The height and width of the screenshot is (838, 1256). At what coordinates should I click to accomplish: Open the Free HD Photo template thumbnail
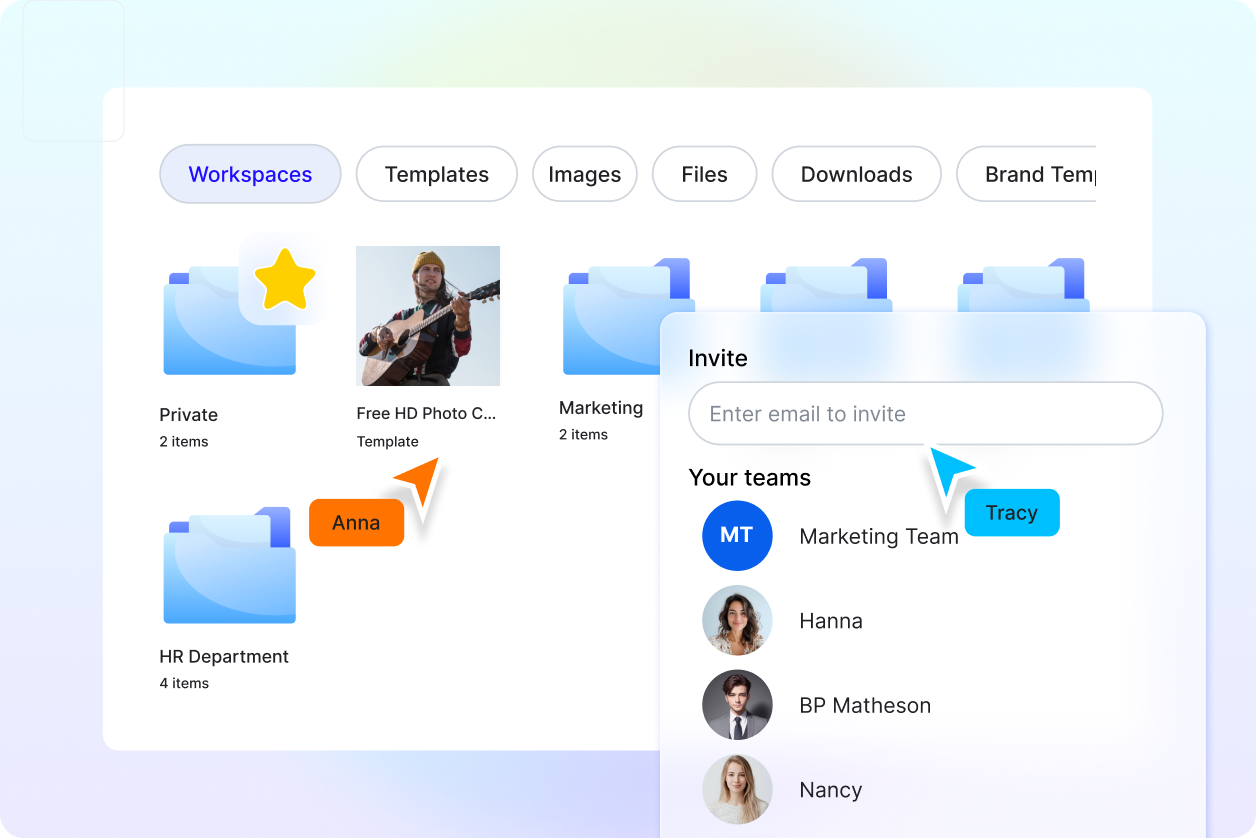click(x=428, y=316)
